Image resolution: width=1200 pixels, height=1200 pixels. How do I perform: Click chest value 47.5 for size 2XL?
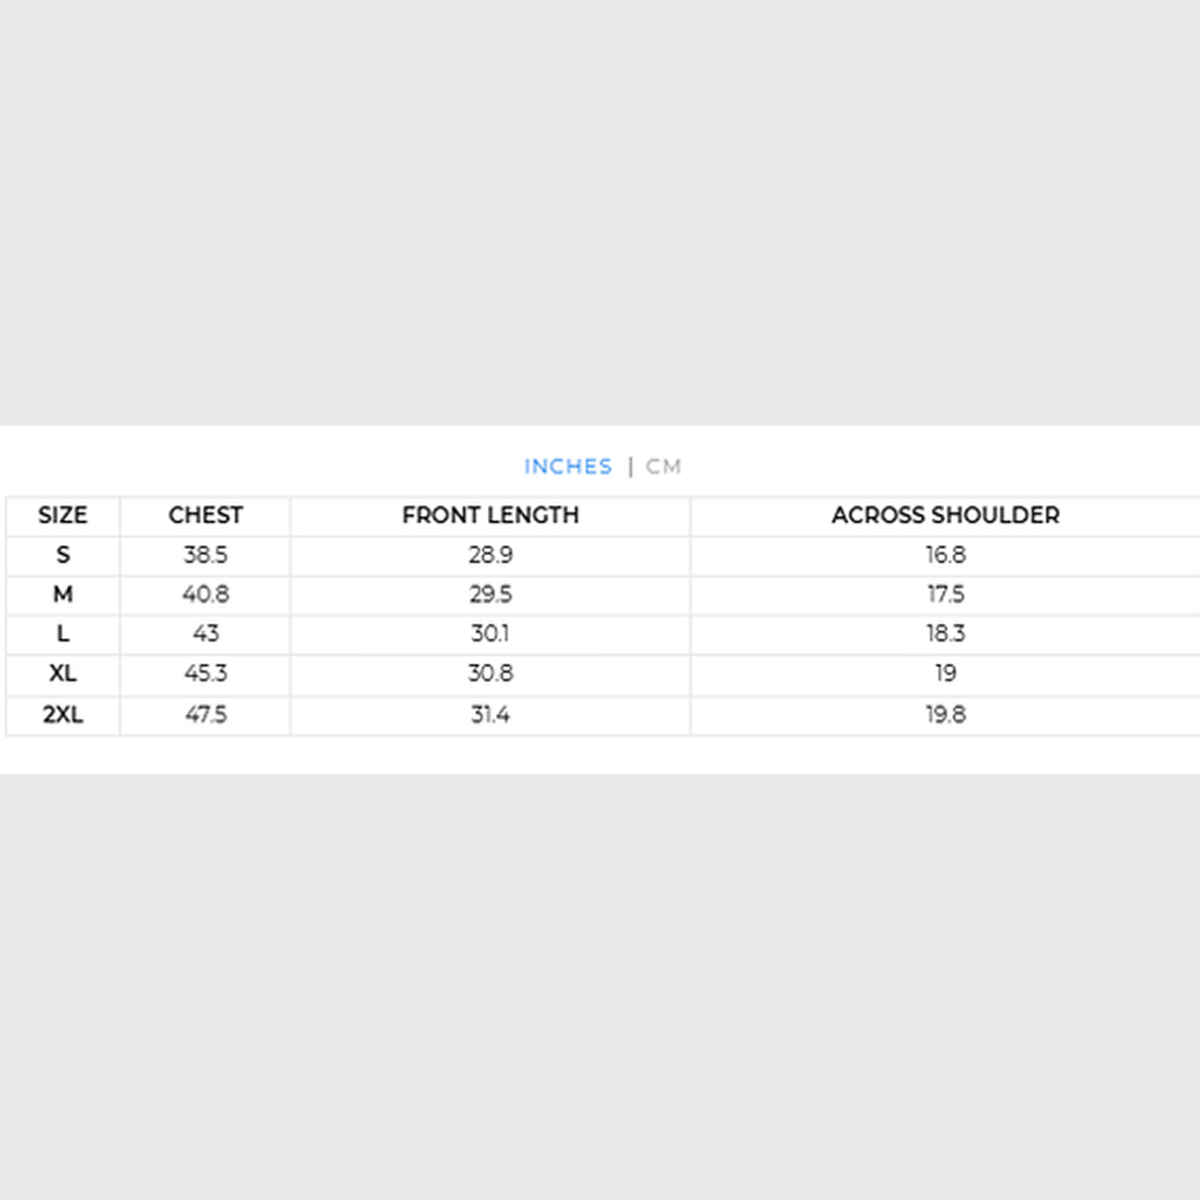(205, 714)
